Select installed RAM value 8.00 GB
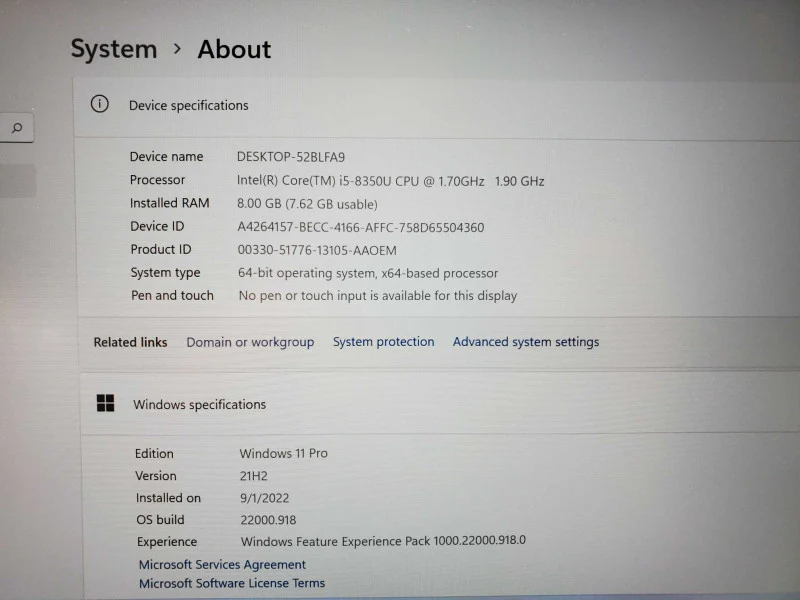This screenshot has width=800, height=600. click(307, 204)
